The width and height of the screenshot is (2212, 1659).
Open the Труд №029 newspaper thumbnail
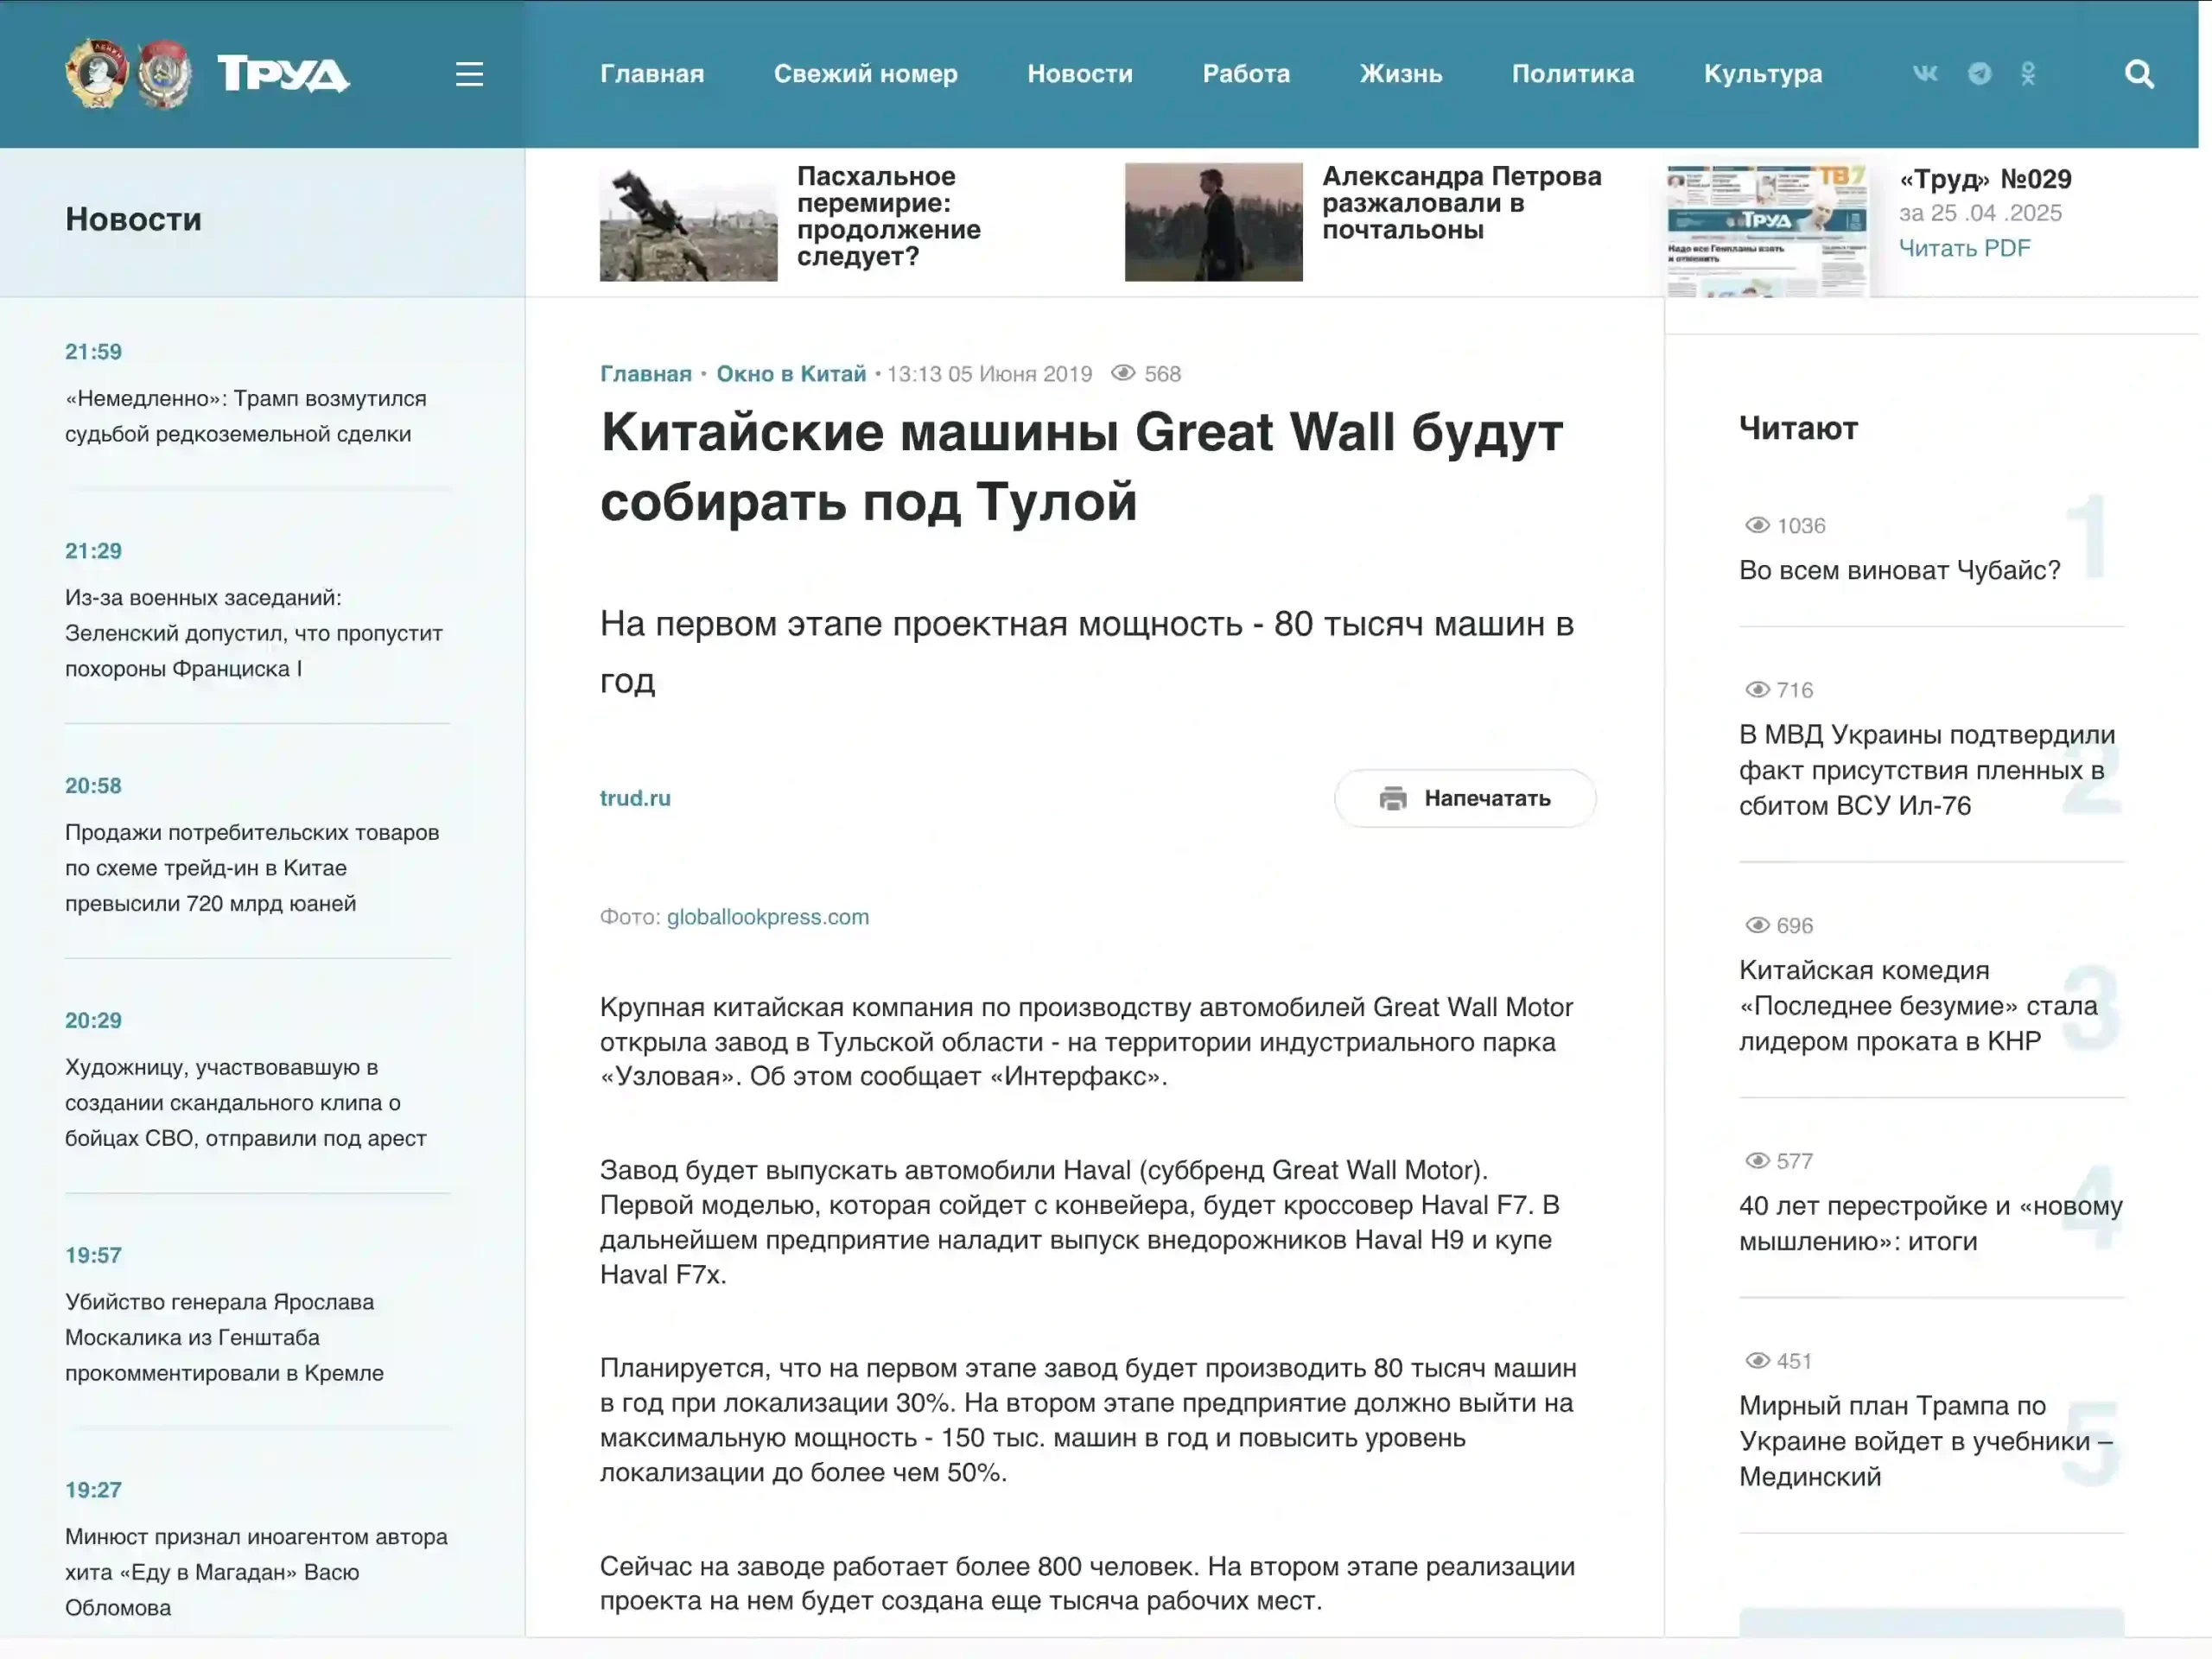[1766, 230]
